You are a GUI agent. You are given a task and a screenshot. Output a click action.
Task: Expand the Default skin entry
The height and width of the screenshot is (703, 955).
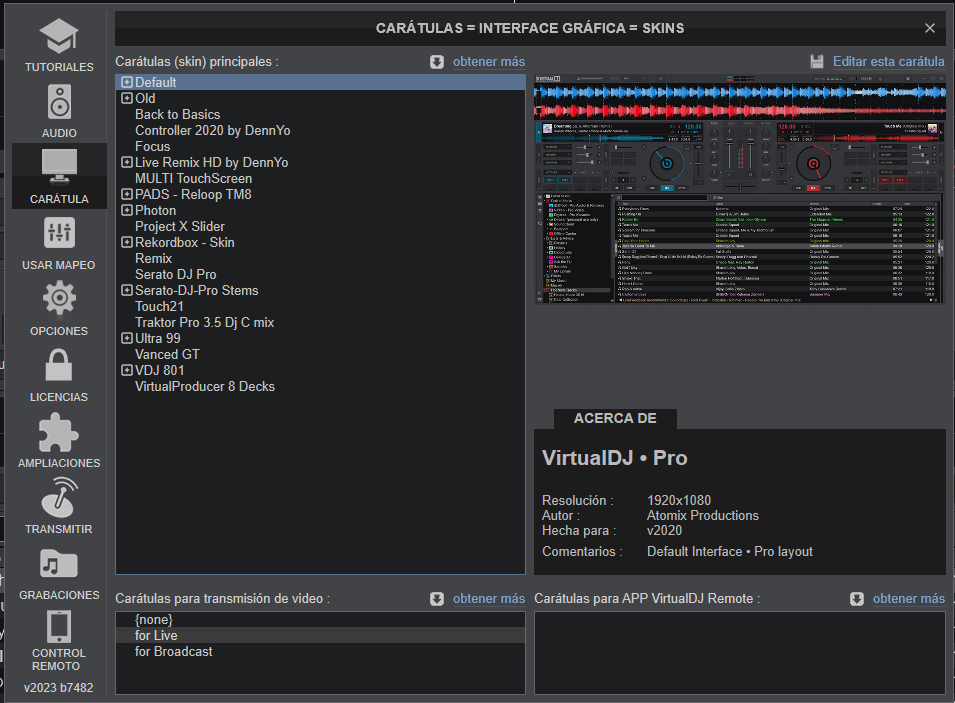pyautogui.click(x=127, y=82)
